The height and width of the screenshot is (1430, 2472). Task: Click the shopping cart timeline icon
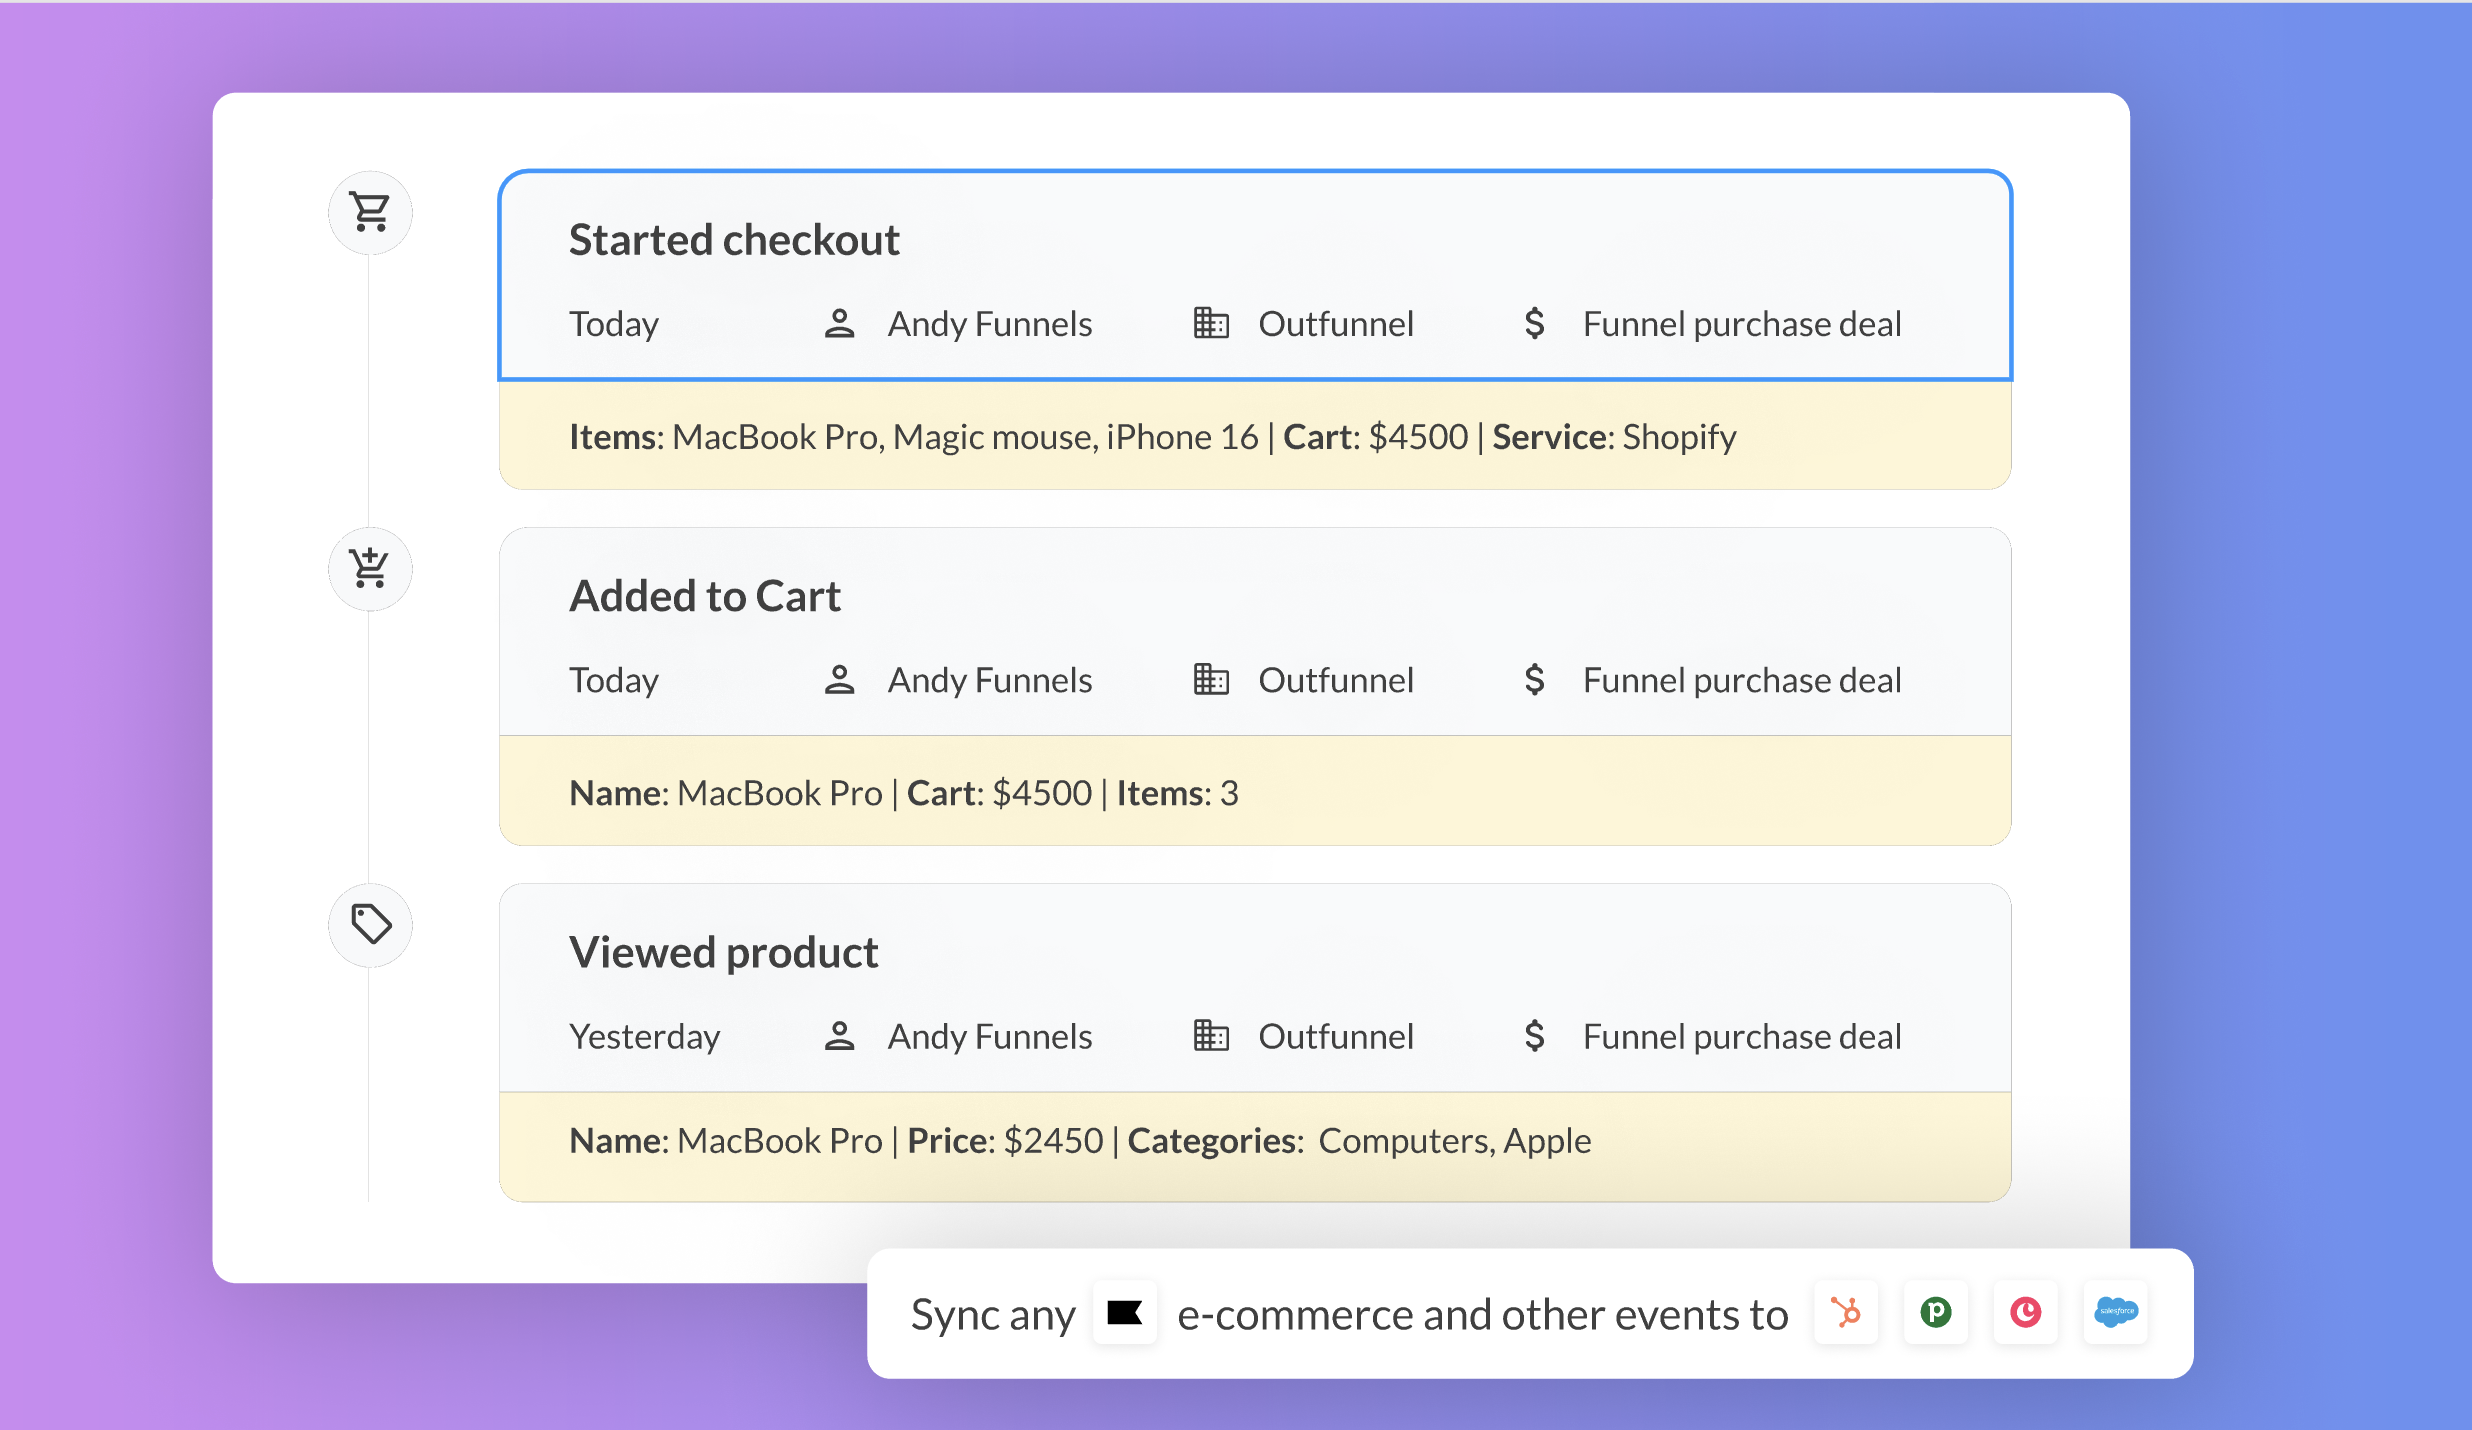pyautogui.click(x=370, y=212)
